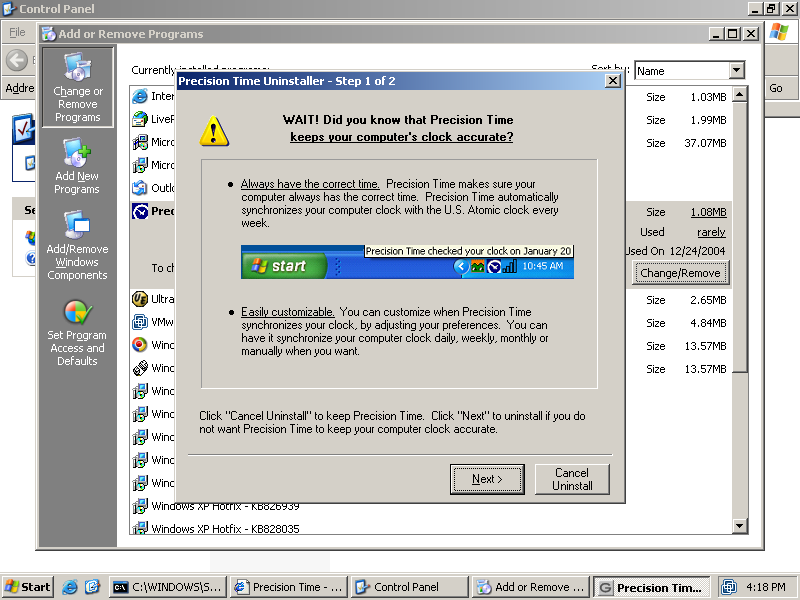The height and width of the screenshot is (600, 800).
Task: Click the 1.08MB size link for Precision Time
Action: click(708, 212)
